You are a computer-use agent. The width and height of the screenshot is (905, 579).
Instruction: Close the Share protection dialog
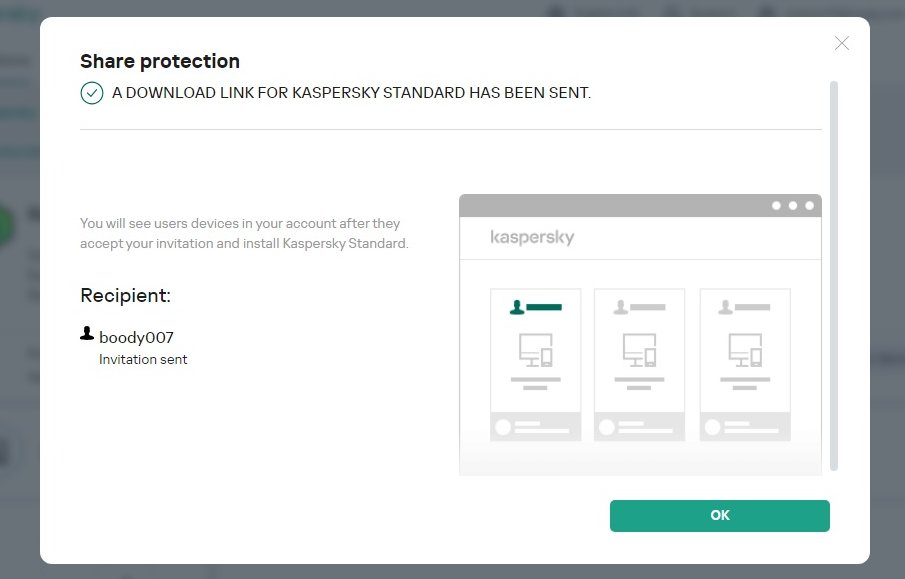pyautogui.click(x=842, y=43)
